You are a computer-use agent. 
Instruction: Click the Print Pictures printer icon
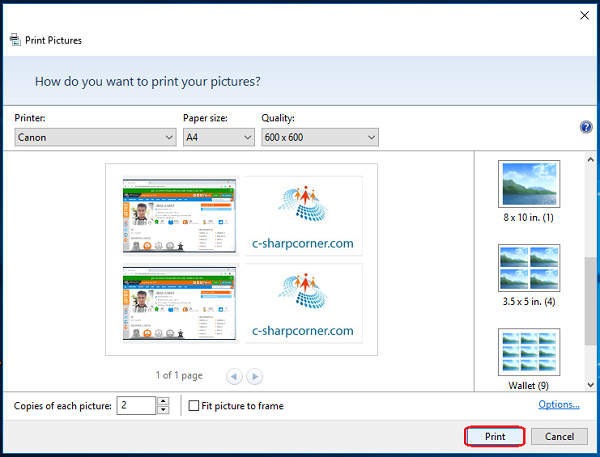pyautogui.click(x=15, y=39)
